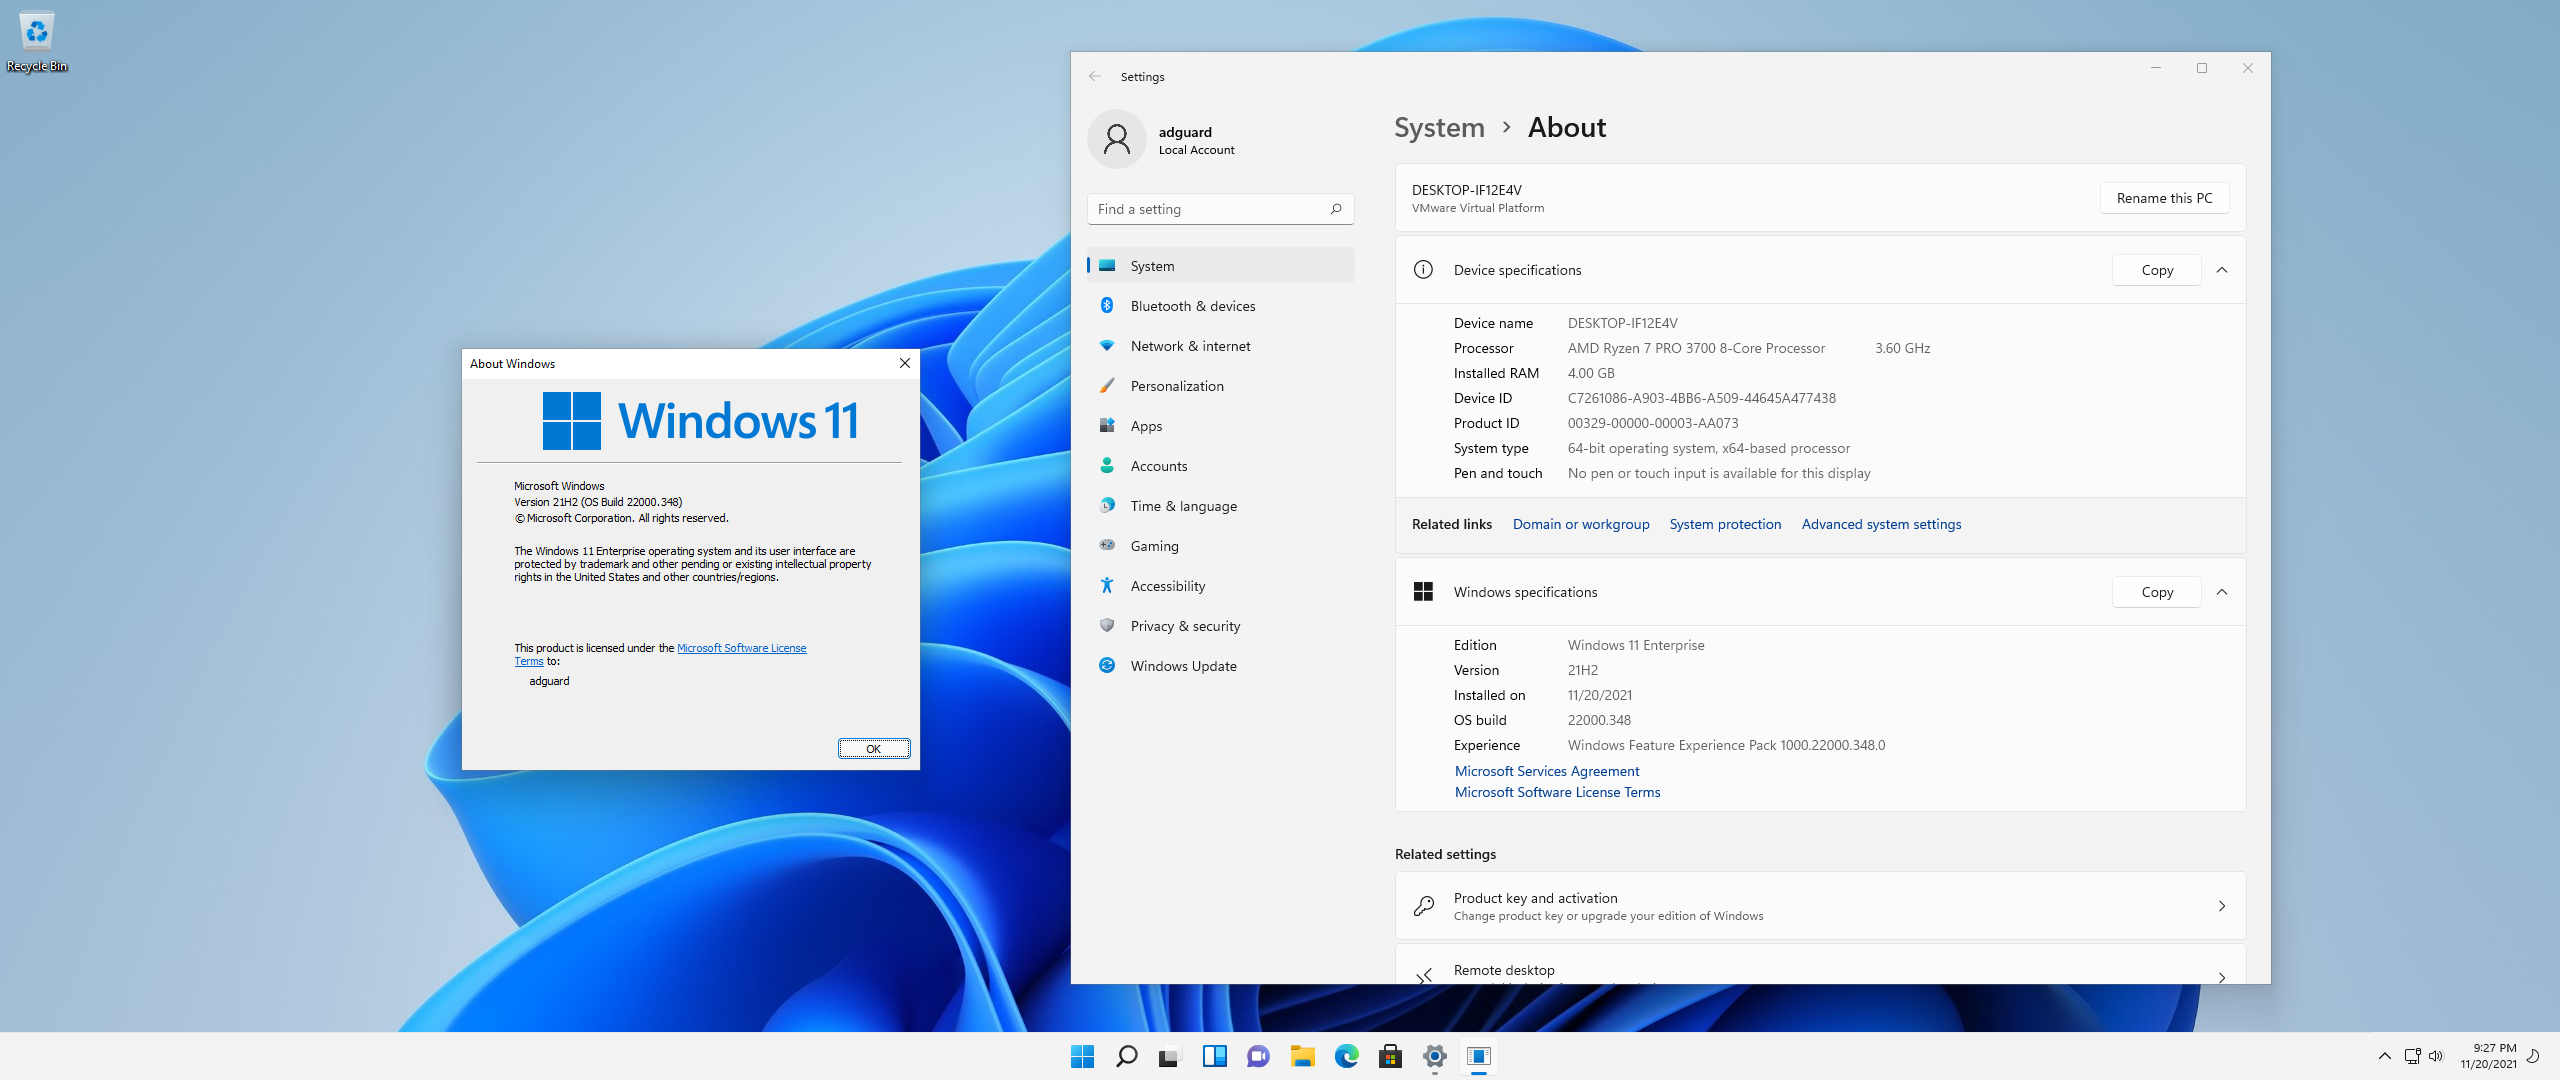Screen dimensions: 2560x1080
Task: Open Task View on the taskbar
Action: click(x=1170, y=1056)
